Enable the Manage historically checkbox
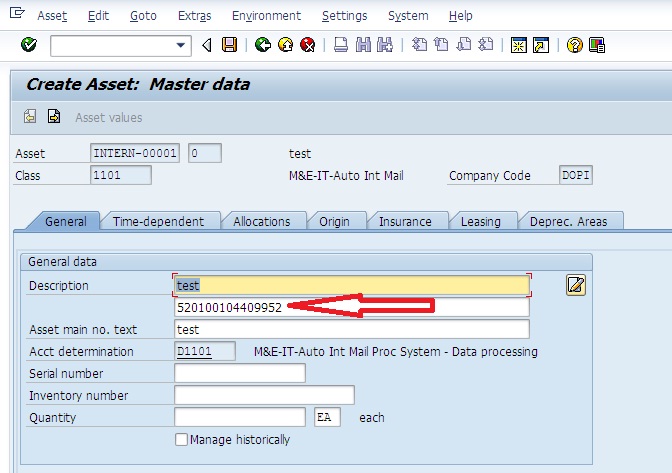672x473 pixels. [181, 439]
